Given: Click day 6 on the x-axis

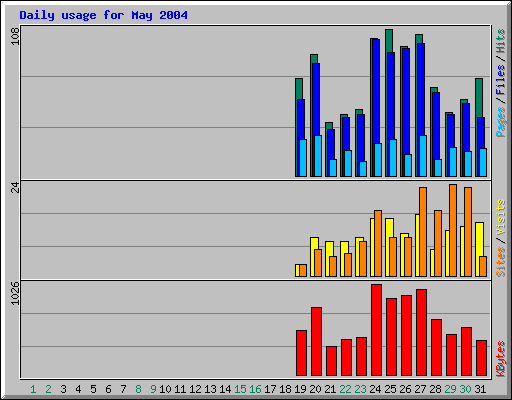Looking at the screenshot, I should [108, 389].
